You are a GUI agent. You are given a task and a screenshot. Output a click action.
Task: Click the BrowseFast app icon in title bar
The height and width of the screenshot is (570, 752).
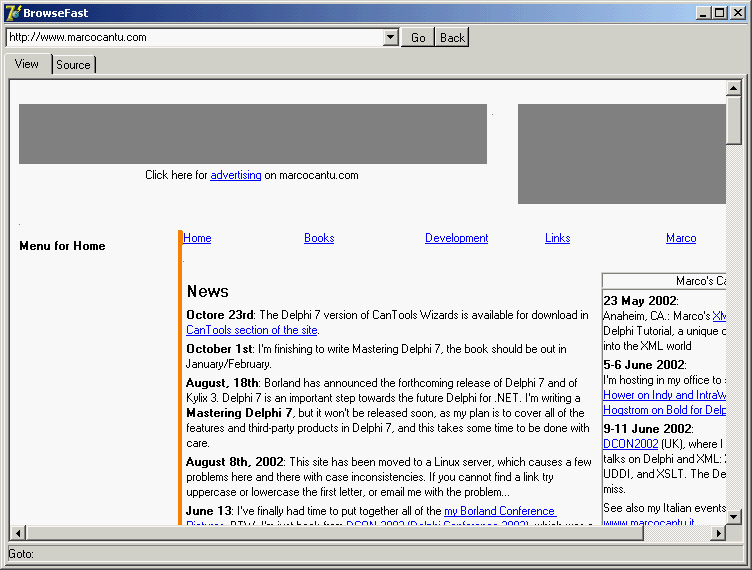[13, 13]
